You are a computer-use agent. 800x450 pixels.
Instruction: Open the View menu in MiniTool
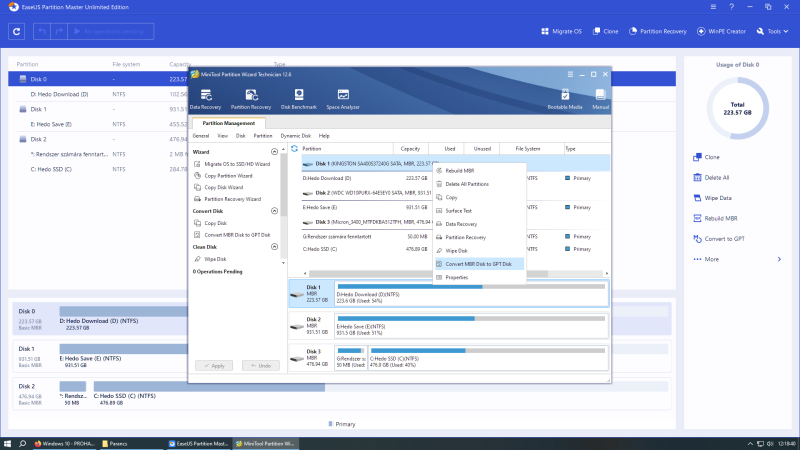click(x=222, y=136)
